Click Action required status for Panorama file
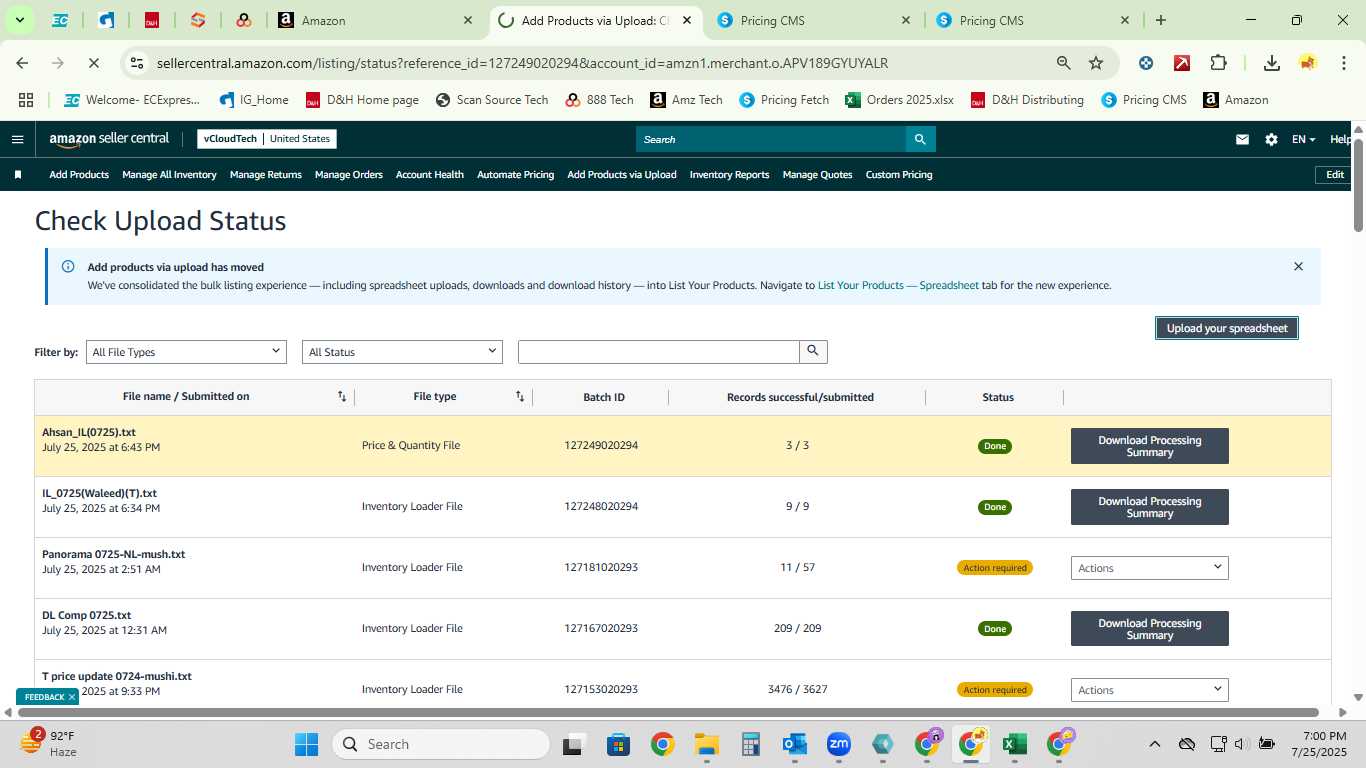The image size is (1366, 768). 995,568
